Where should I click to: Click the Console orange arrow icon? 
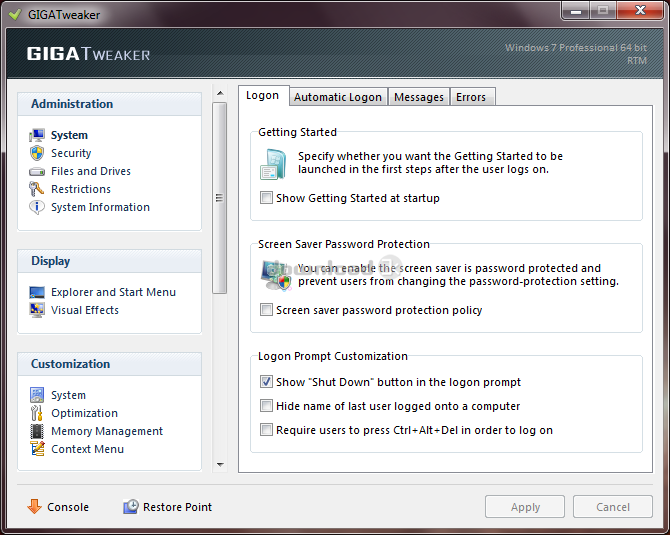[x=34, y=506]
